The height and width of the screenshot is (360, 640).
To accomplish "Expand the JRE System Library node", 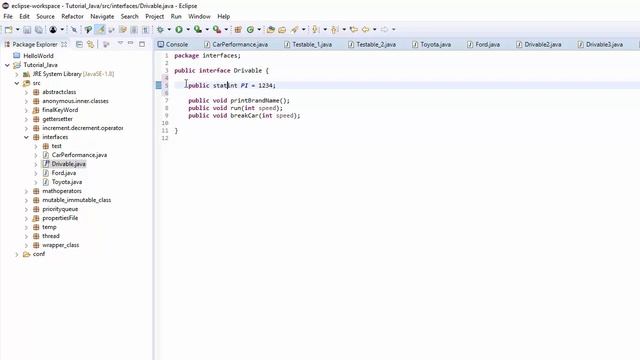I will (x=17, y=74).
